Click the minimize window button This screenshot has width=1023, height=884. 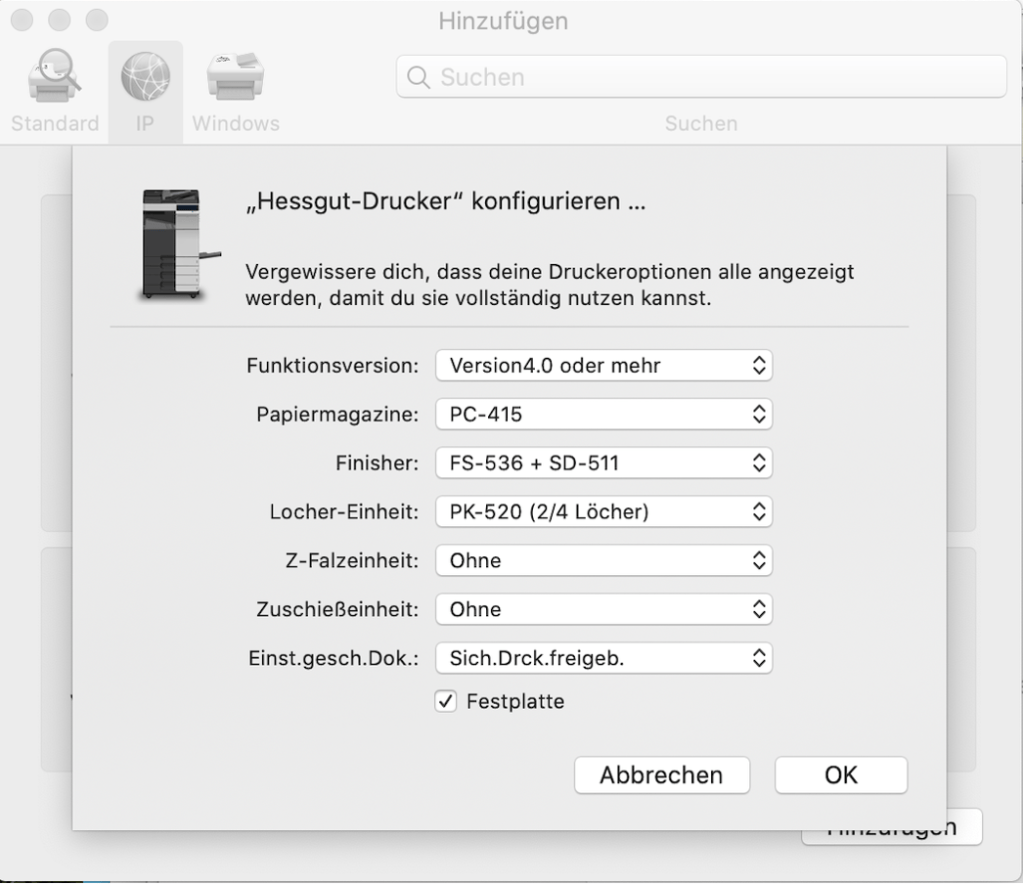[x=59, y=20]
